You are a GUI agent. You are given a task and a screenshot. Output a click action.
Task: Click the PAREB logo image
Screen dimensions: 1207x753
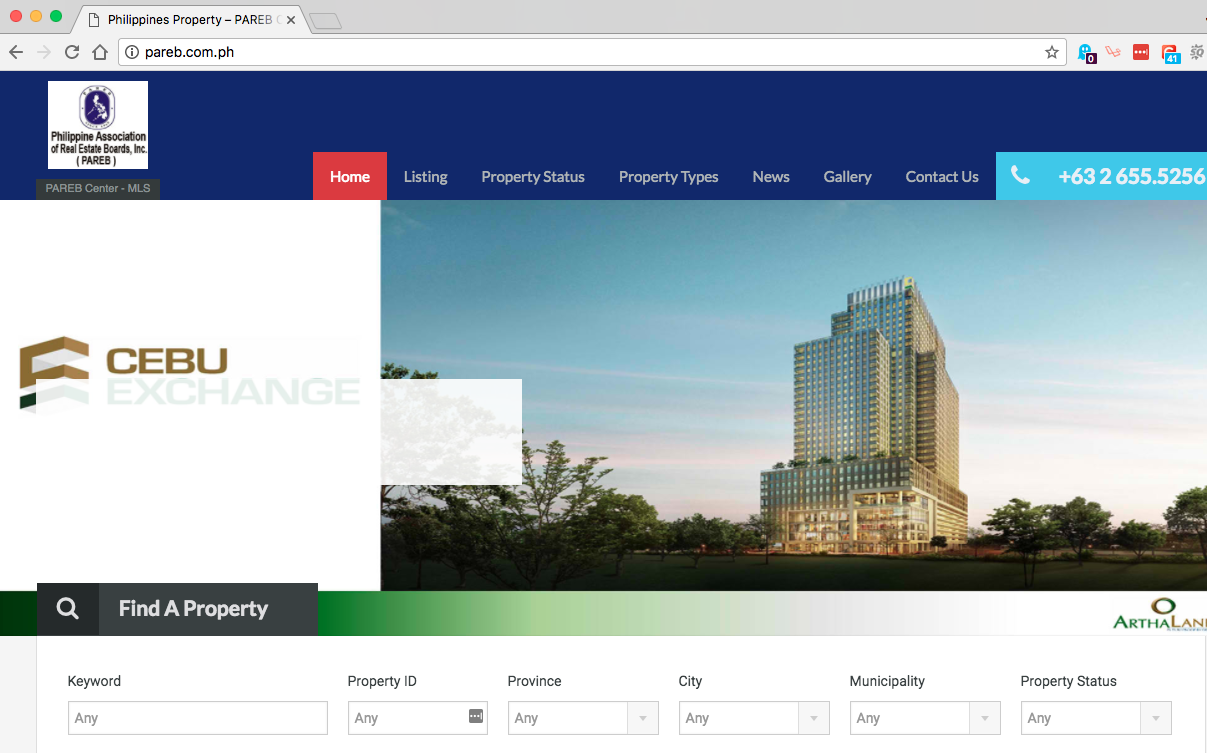[98, 125]
